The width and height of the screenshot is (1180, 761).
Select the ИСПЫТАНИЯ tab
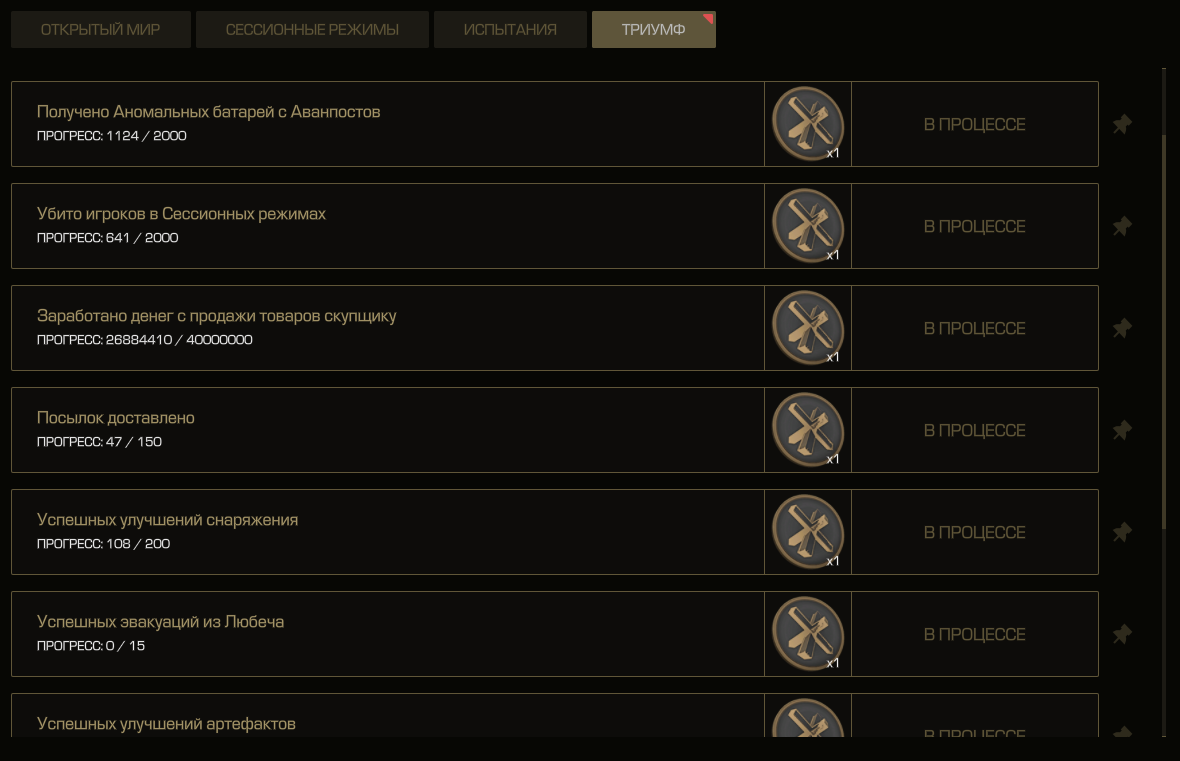click(x=510, y=29)
